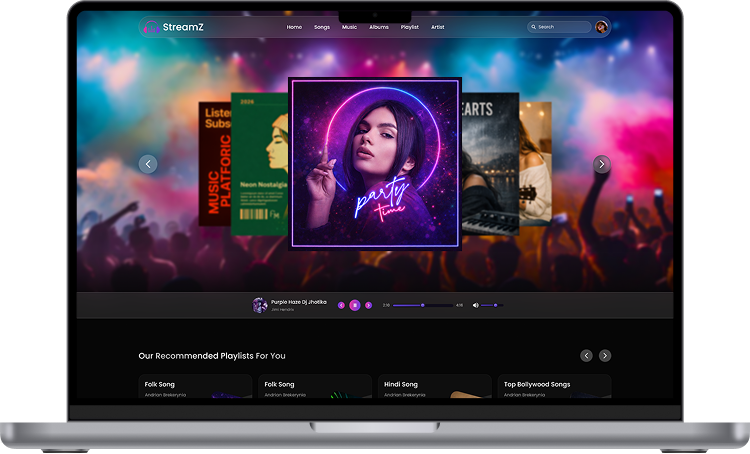Open the Songs menu item
The width and height of the screenshot is (750, 454).
click(322, 27)
